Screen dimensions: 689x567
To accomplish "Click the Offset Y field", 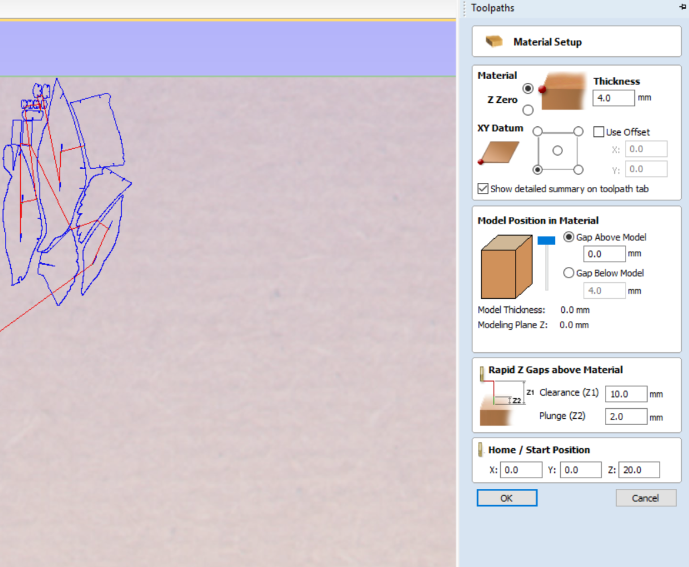I will 646,169.
